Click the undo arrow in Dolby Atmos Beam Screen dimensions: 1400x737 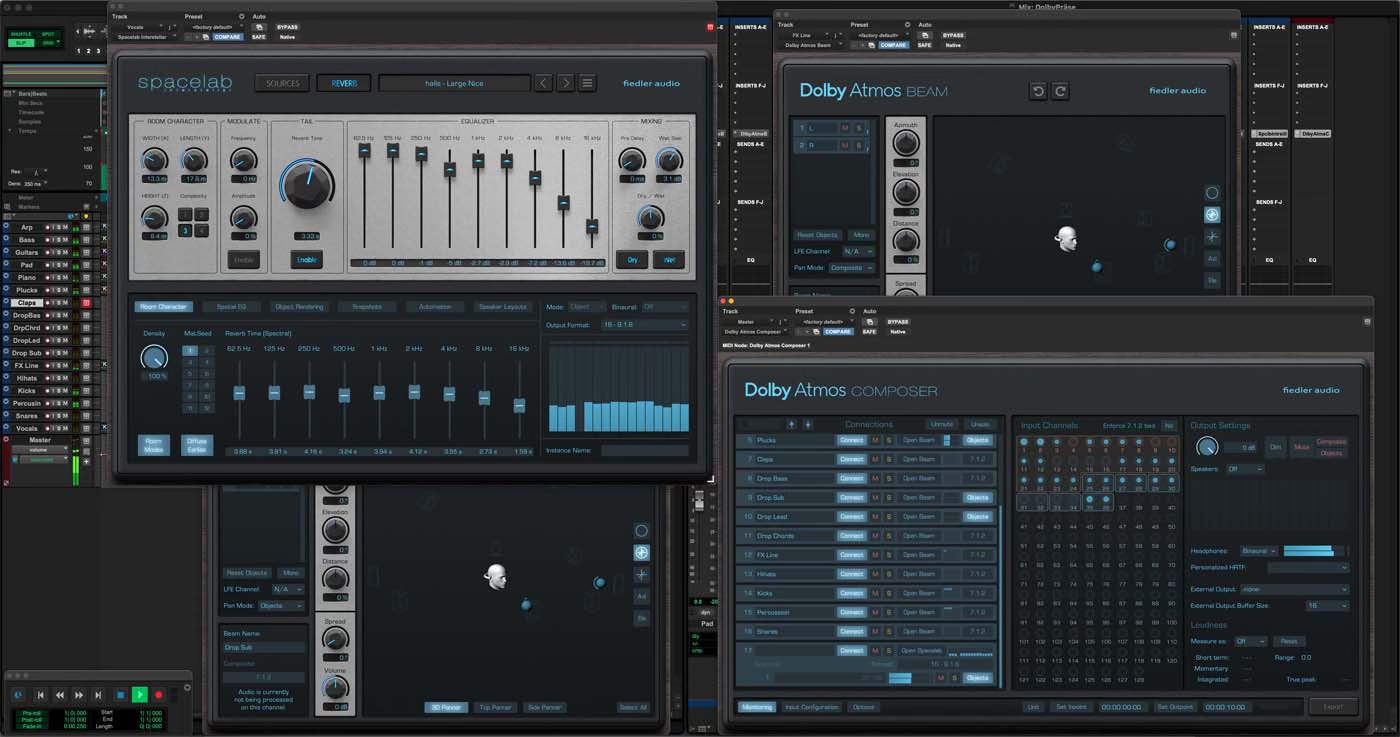1038,91
